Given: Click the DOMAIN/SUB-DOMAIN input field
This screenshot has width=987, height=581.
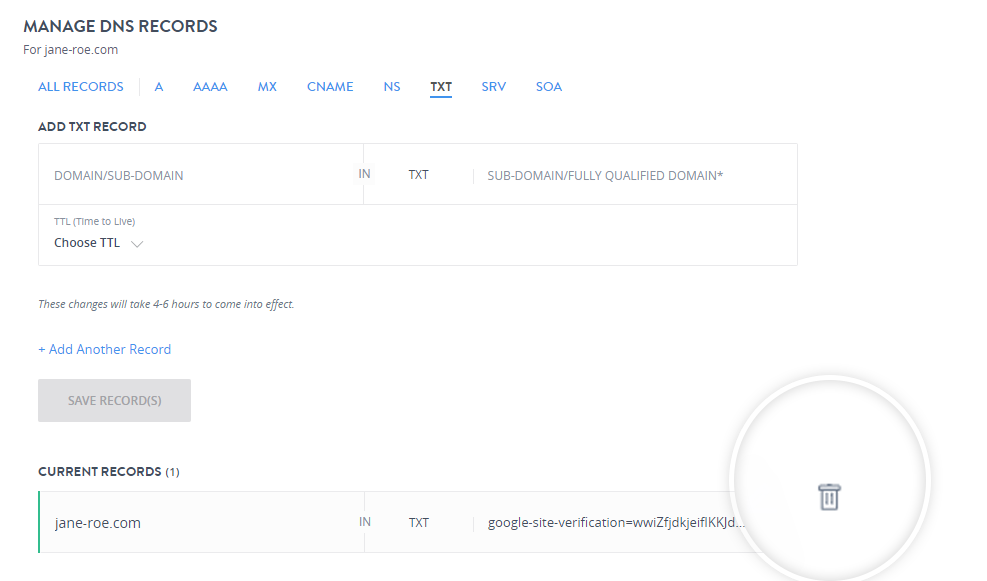Looking at the screenshot, I should [x=200, y=175].
